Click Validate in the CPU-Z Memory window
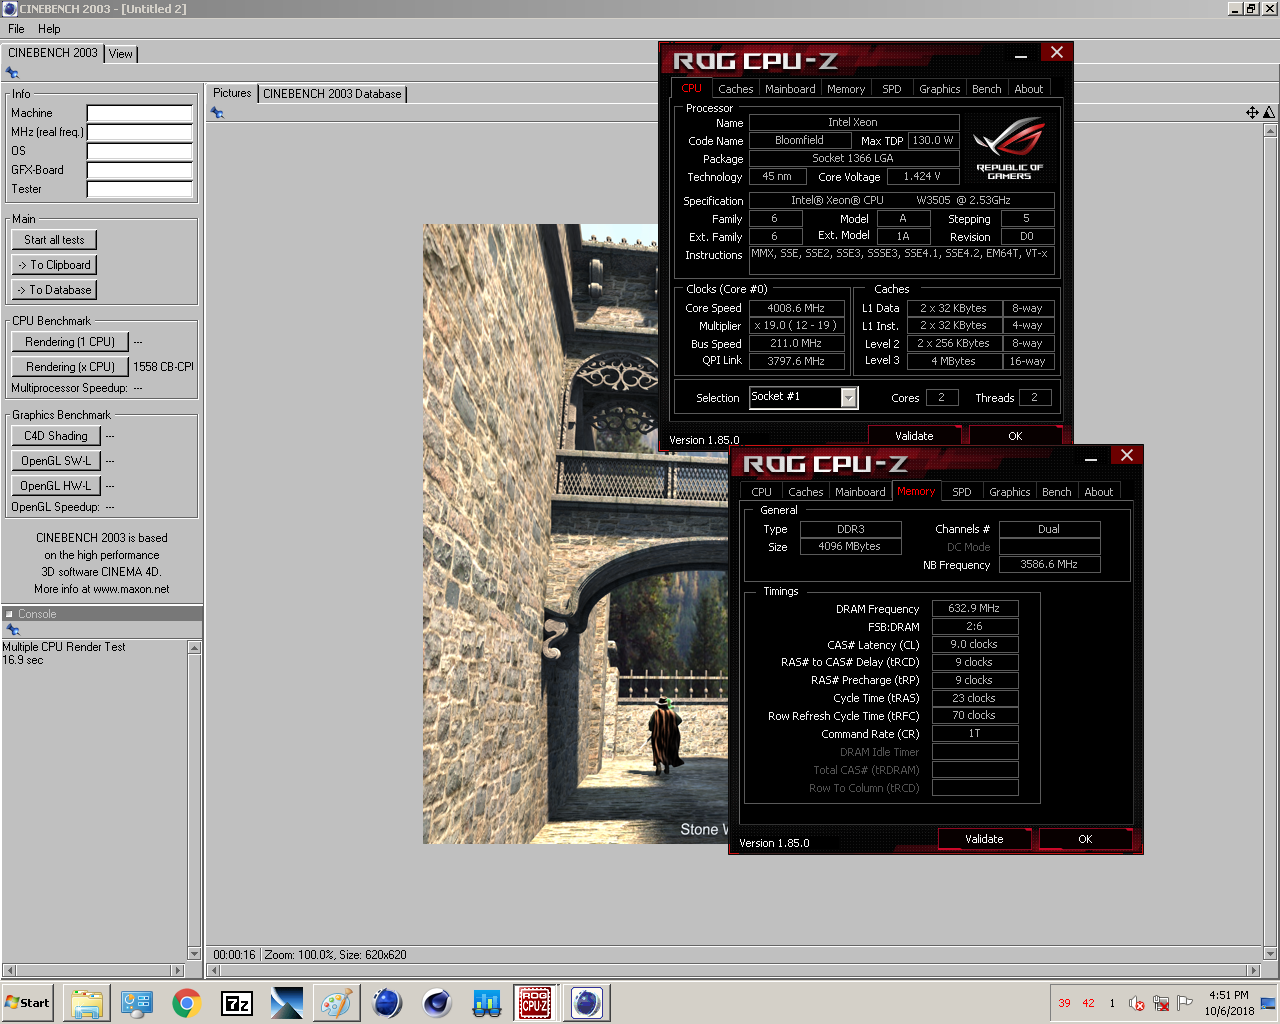 pos(985,839)
